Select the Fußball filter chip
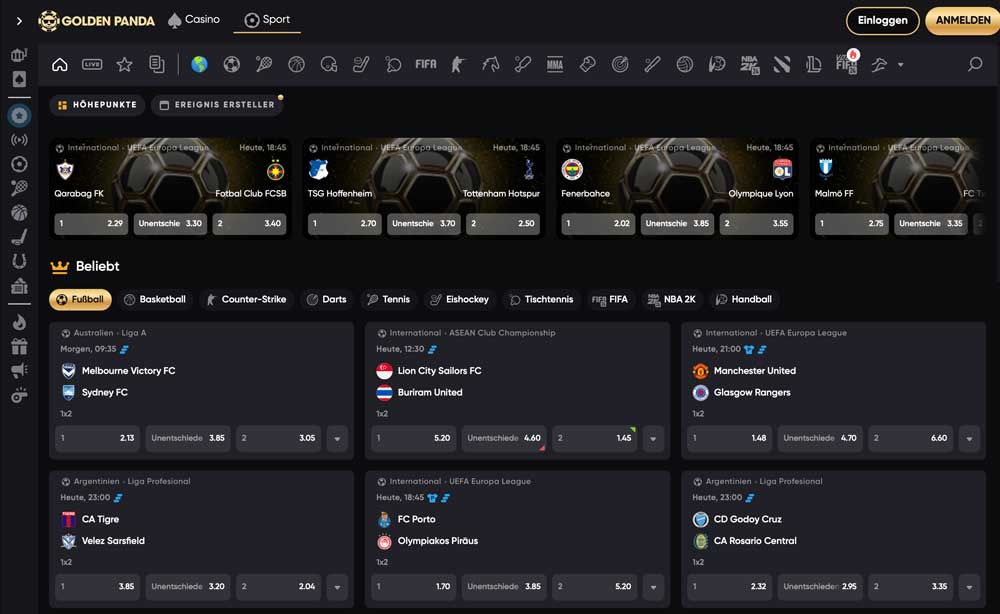This screenshot has width=1000, height=614. 80,299
